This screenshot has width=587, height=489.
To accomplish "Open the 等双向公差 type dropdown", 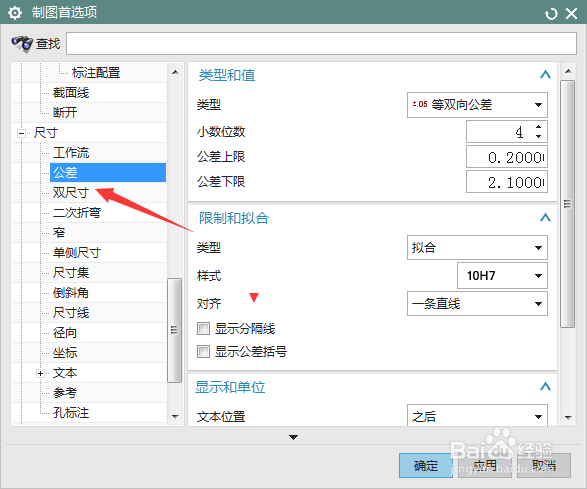I will pos(477,105).
